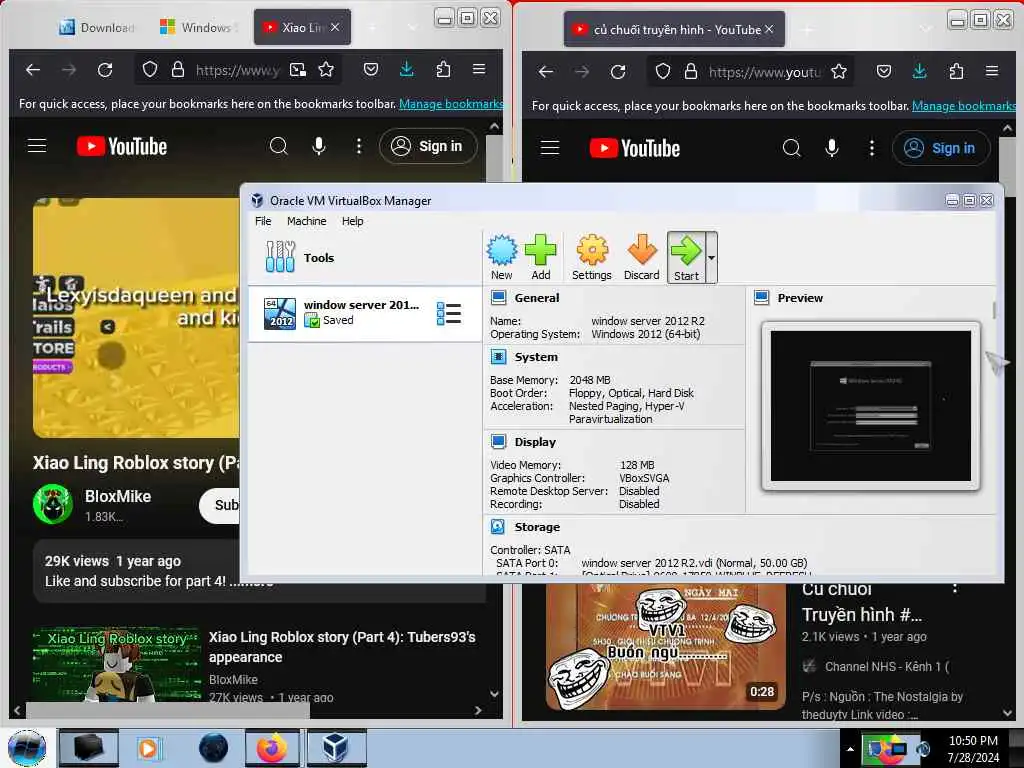Open Xiao Ling Roblox story Part 4 thumbnail
The width and height of the screenshot is (1024, 768).
pos(118,664)
